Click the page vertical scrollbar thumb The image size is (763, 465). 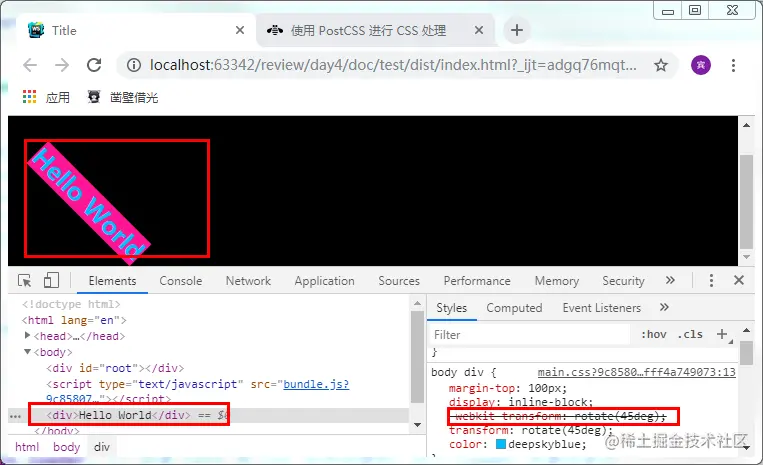coord(746,201)
